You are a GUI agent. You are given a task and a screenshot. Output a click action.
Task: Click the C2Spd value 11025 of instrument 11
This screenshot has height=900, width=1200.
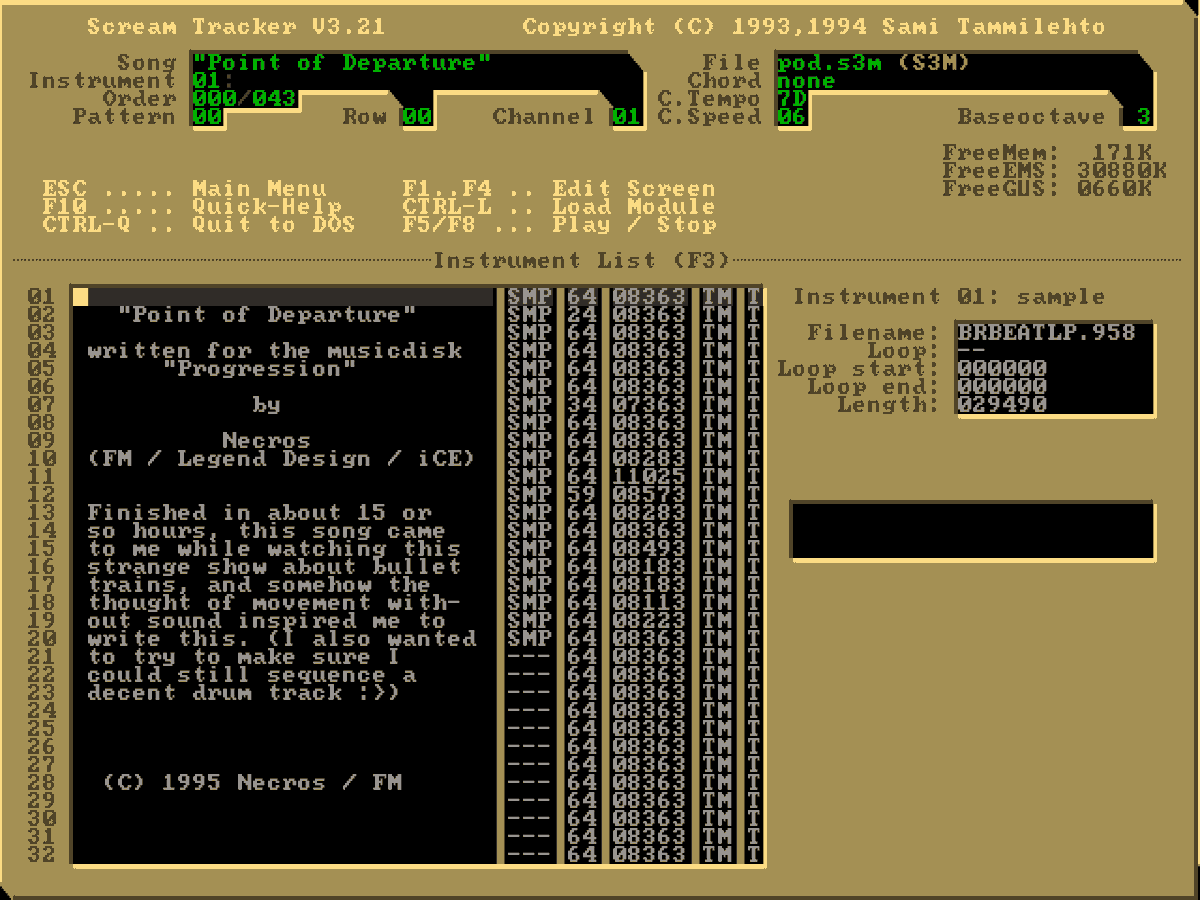650,477
